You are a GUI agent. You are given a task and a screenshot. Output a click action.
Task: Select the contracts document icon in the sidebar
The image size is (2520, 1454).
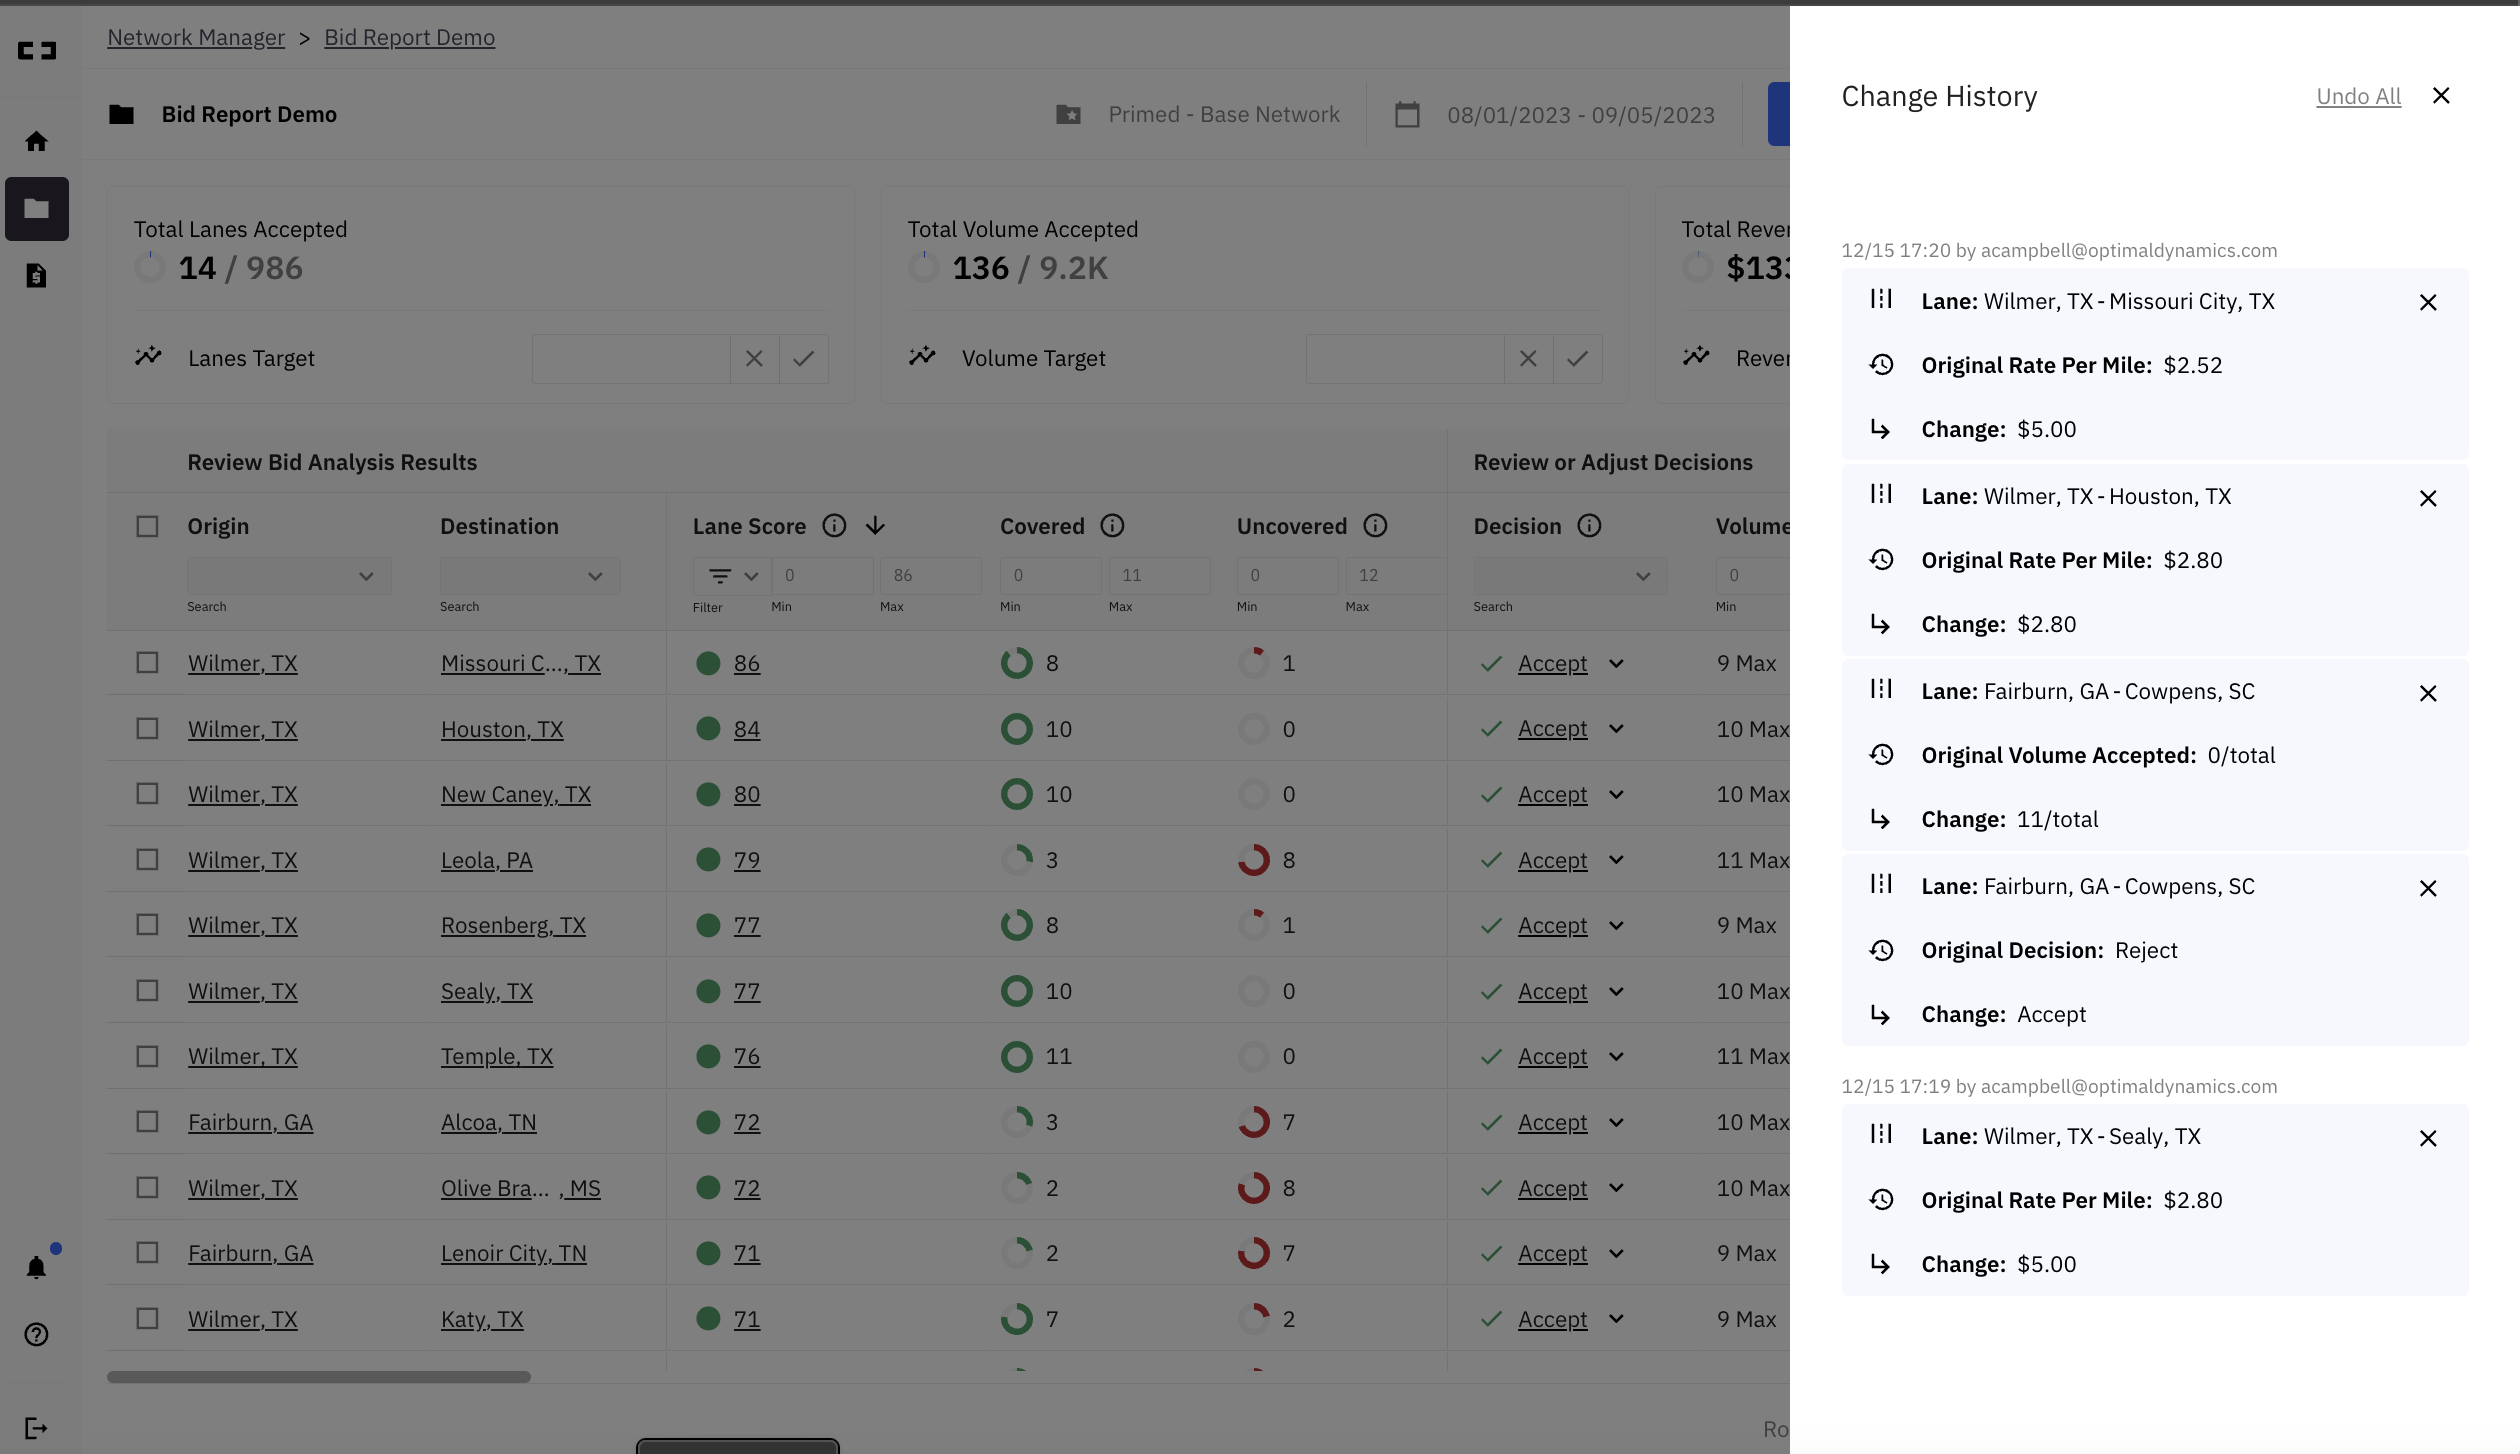tap(37, 275)
